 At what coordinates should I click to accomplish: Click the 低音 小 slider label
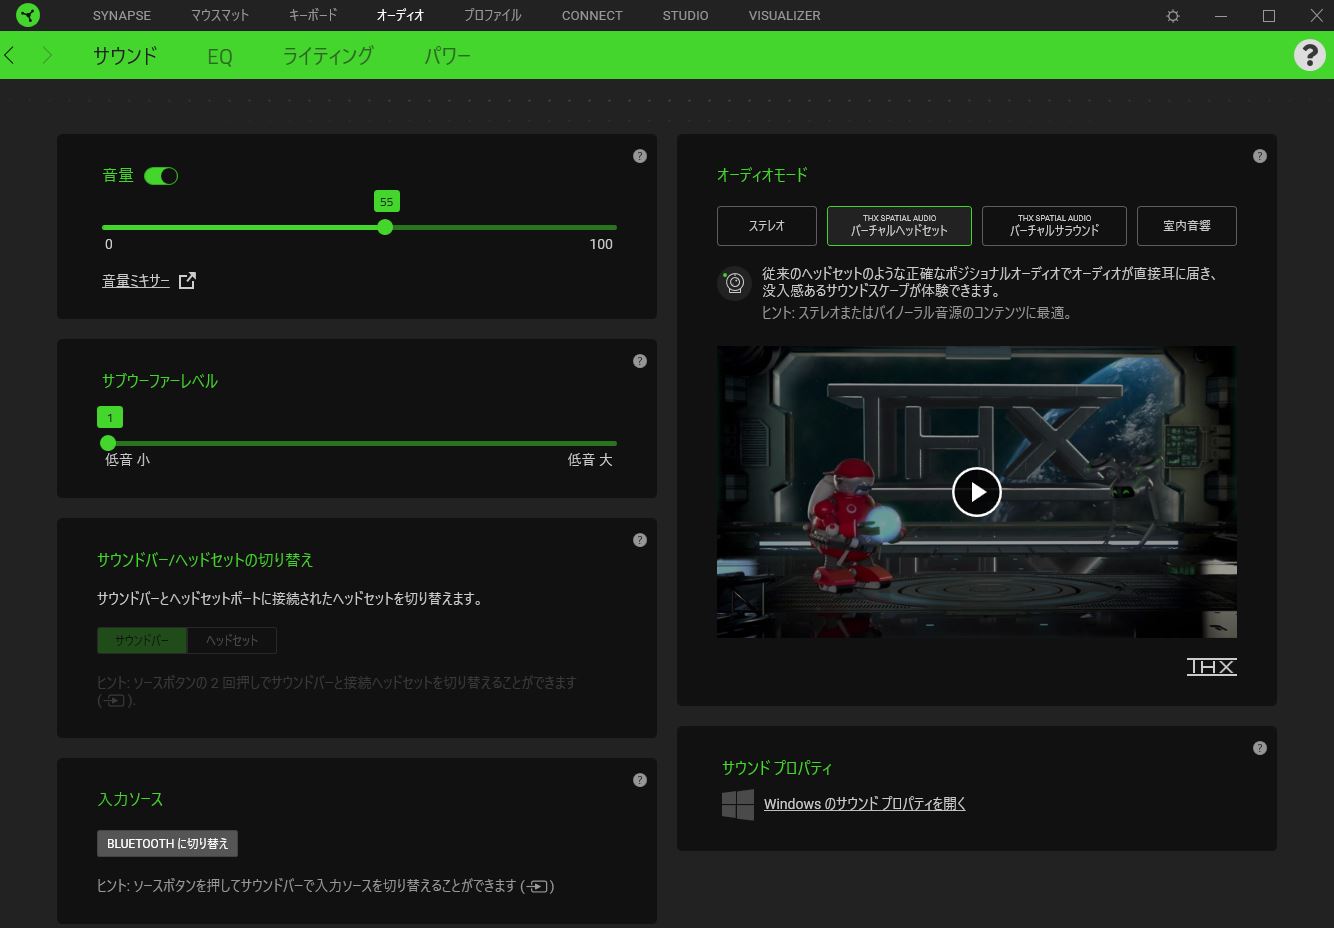[x=128, y=460]
